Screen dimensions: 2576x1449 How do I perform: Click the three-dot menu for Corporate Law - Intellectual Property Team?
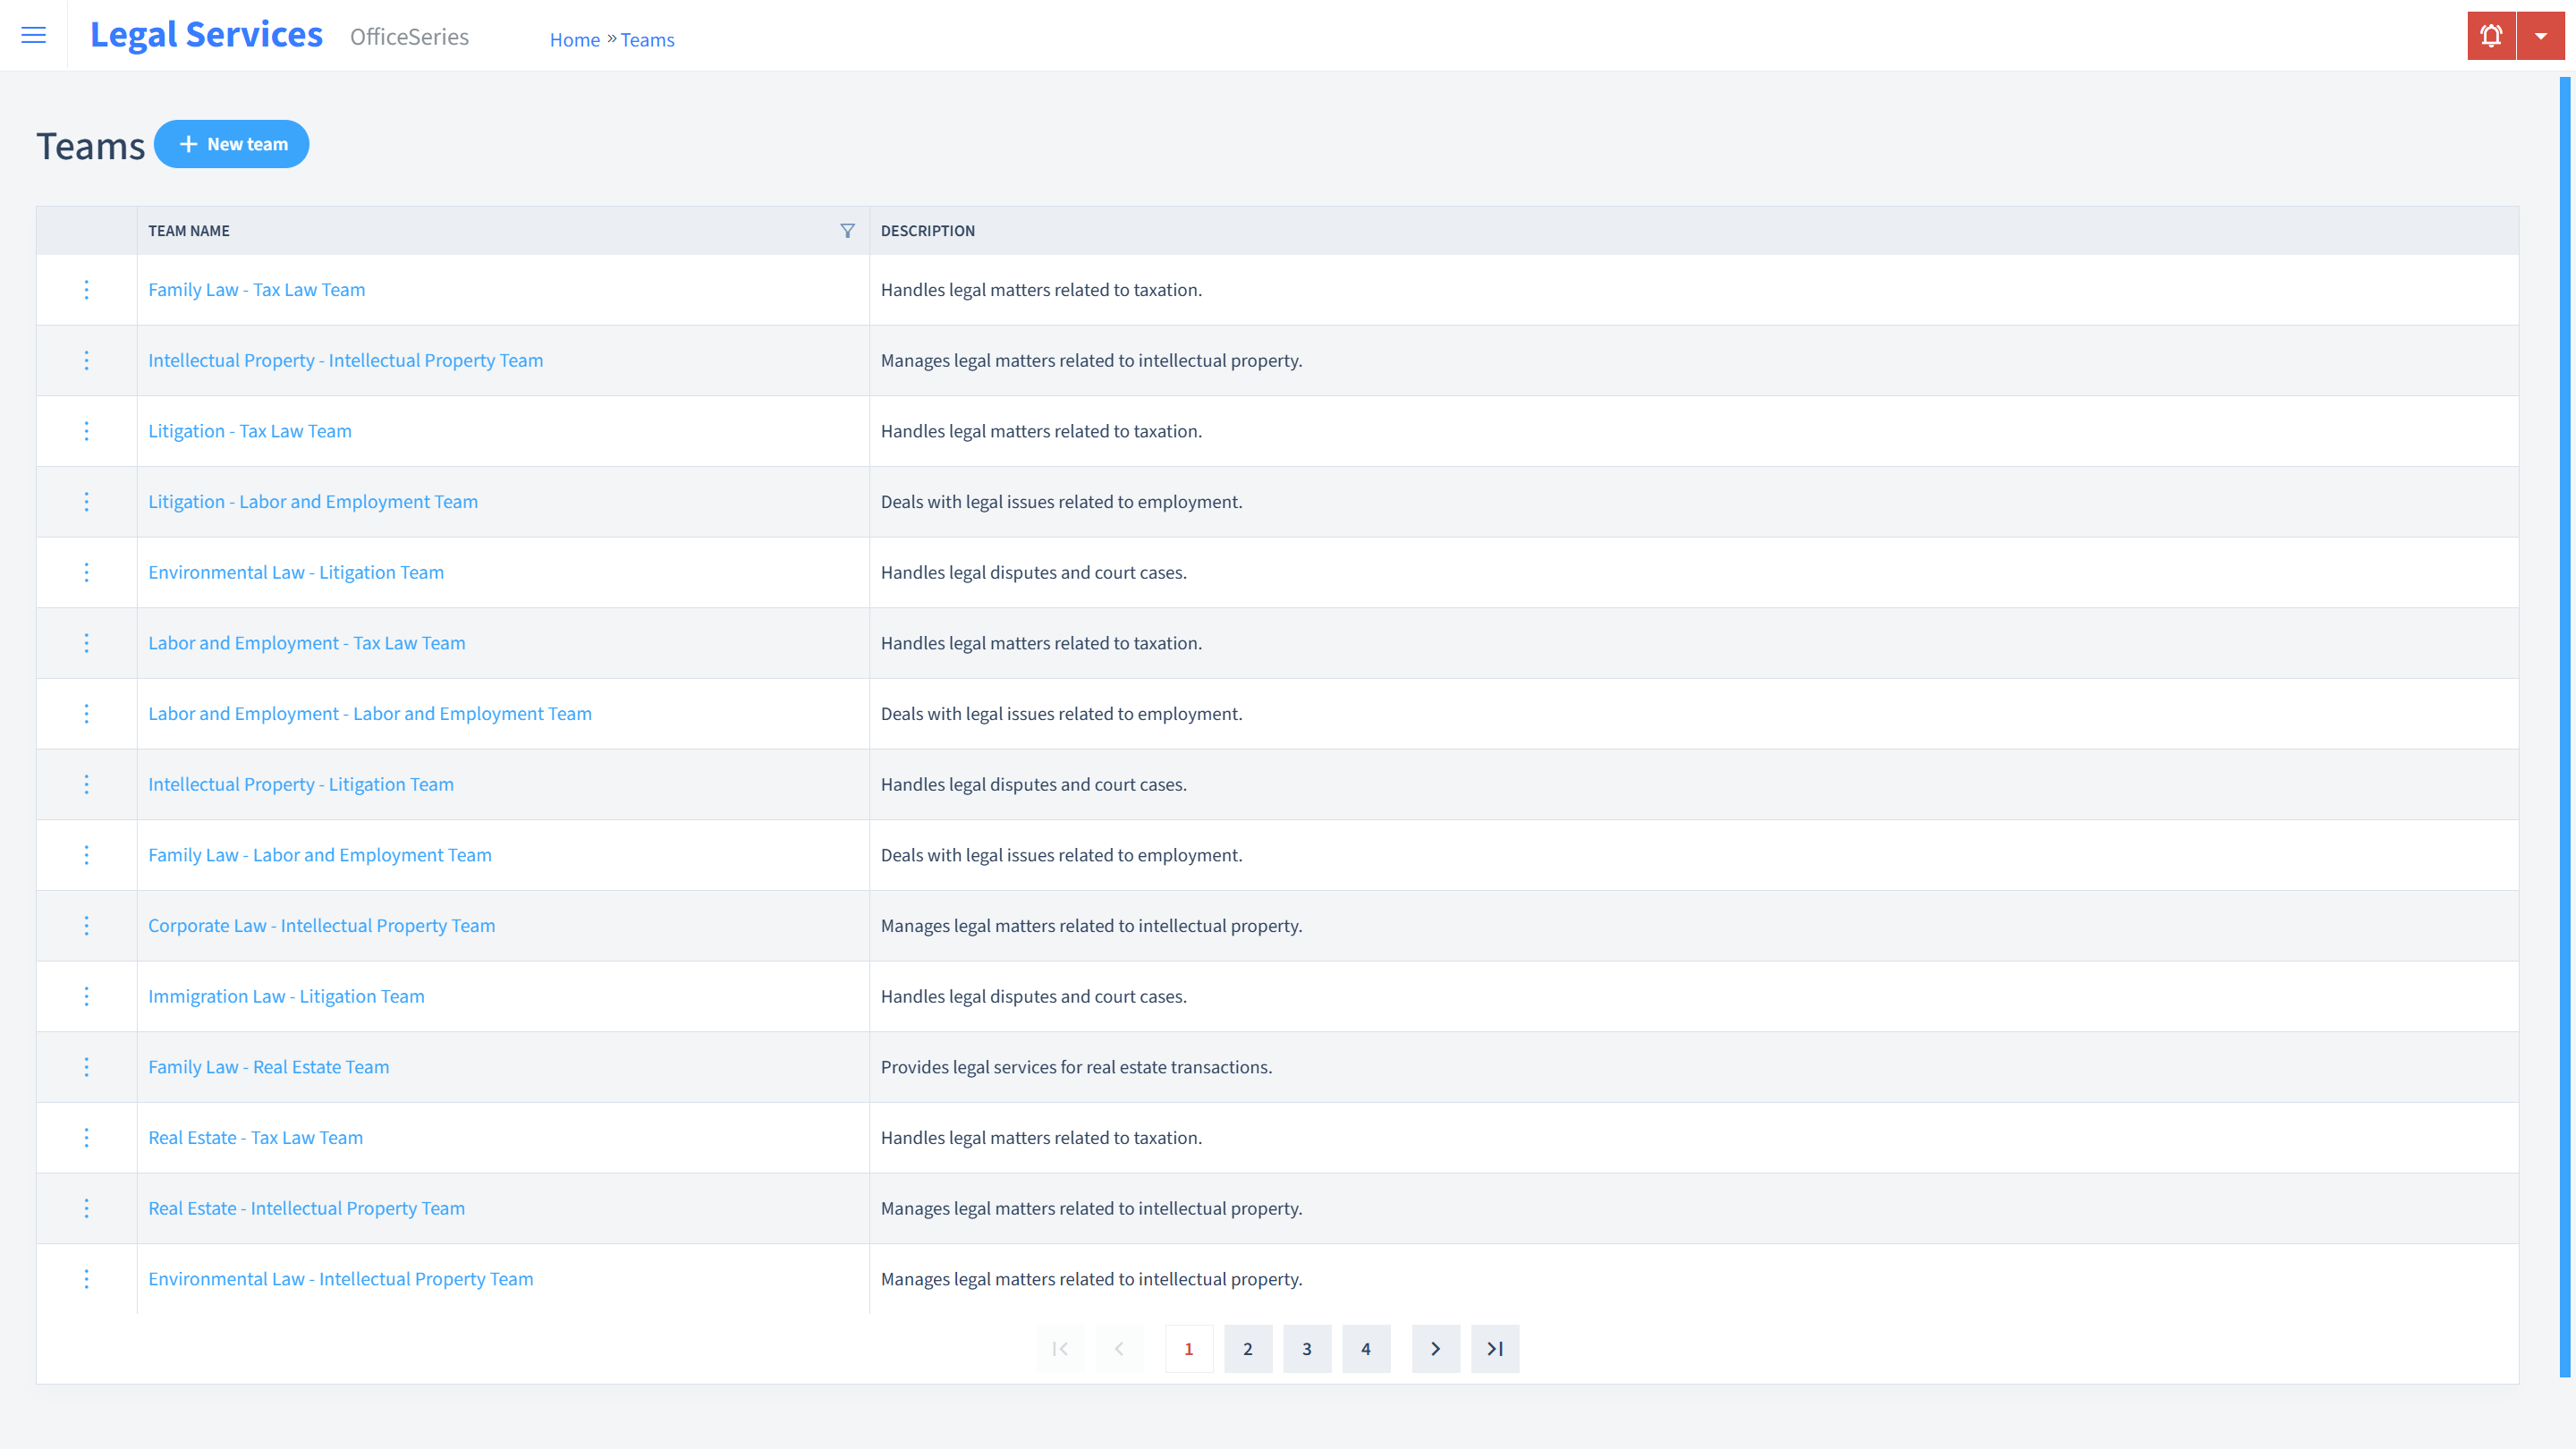click(x=85, y=926)
